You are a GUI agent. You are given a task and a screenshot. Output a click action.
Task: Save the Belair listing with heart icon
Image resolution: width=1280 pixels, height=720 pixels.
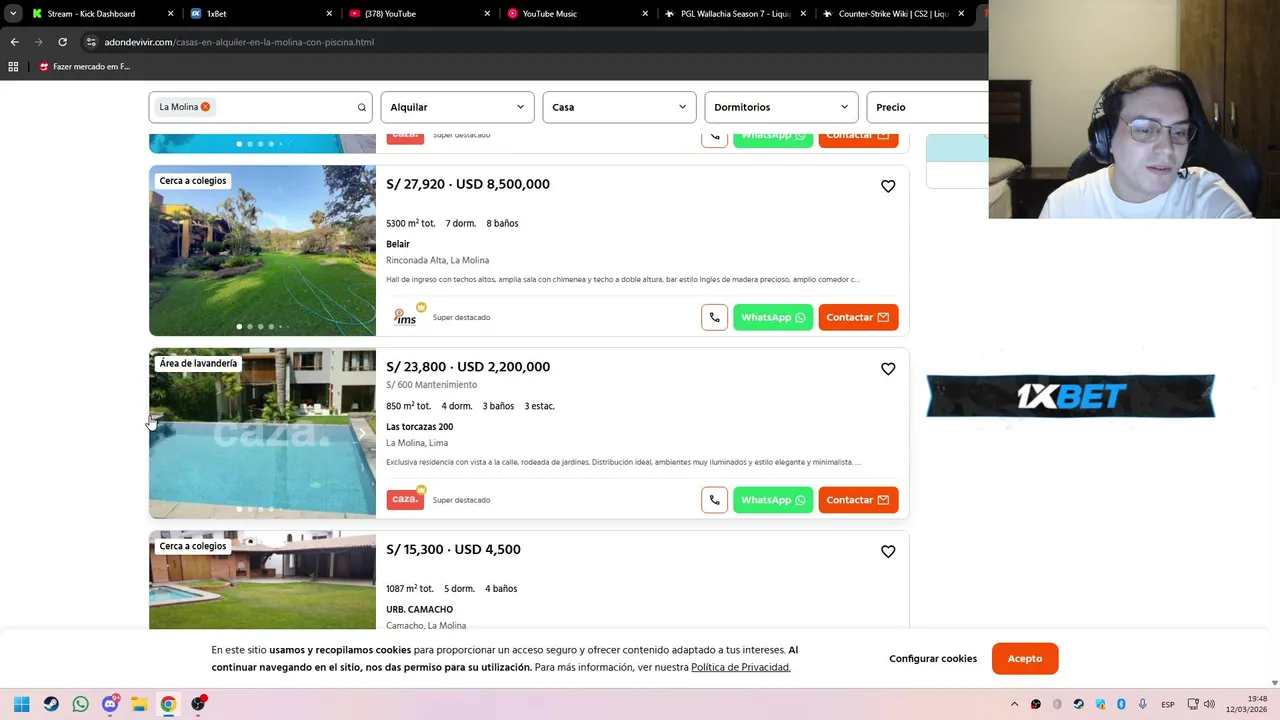pos(888,186)
